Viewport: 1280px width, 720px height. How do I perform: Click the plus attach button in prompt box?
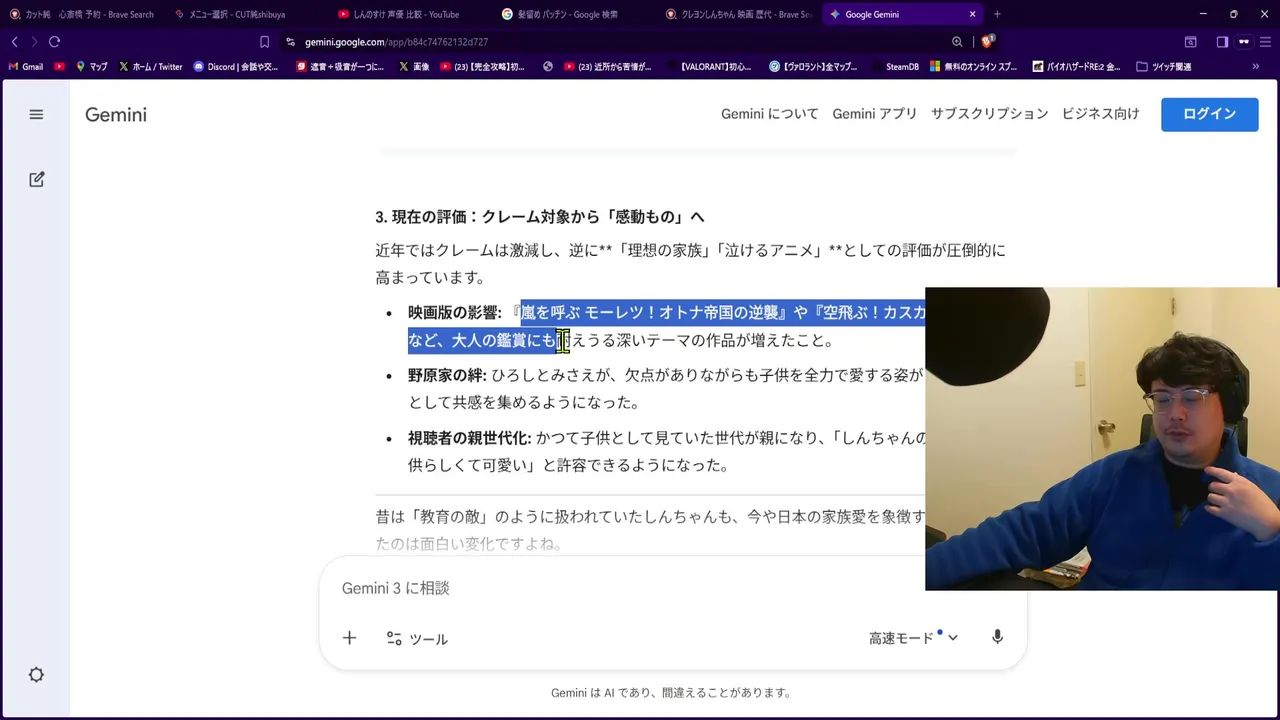coord(349,638)
